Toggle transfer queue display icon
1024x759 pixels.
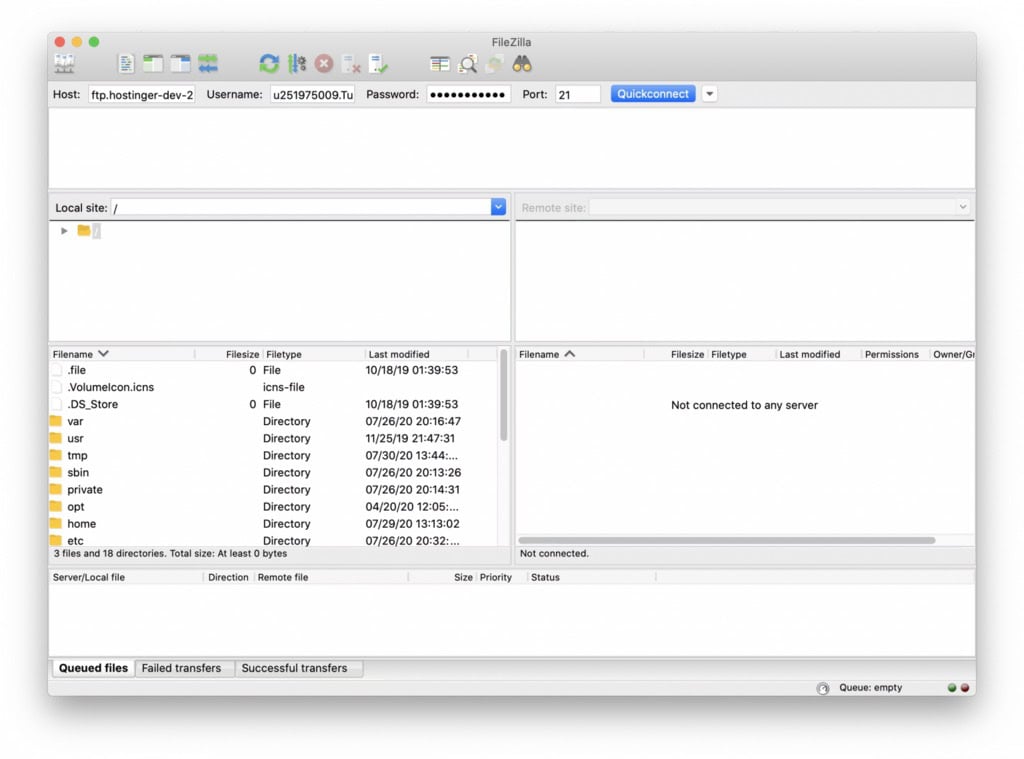(x=208, y=64)
